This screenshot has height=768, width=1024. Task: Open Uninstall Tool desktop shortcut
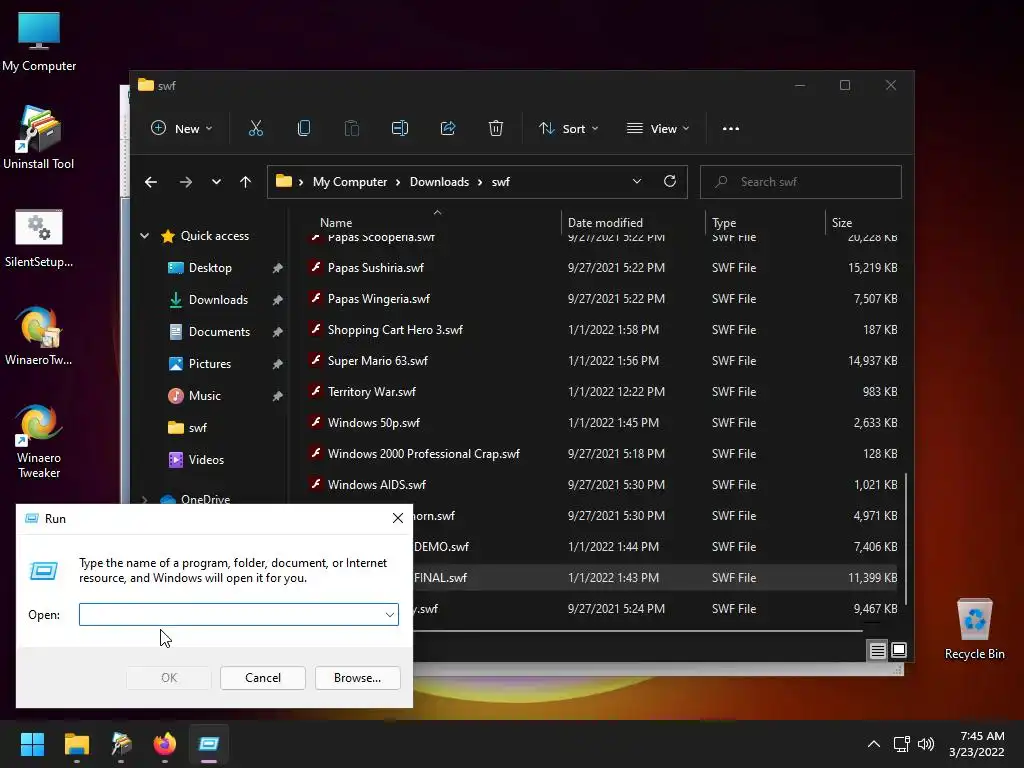[39, 138]
